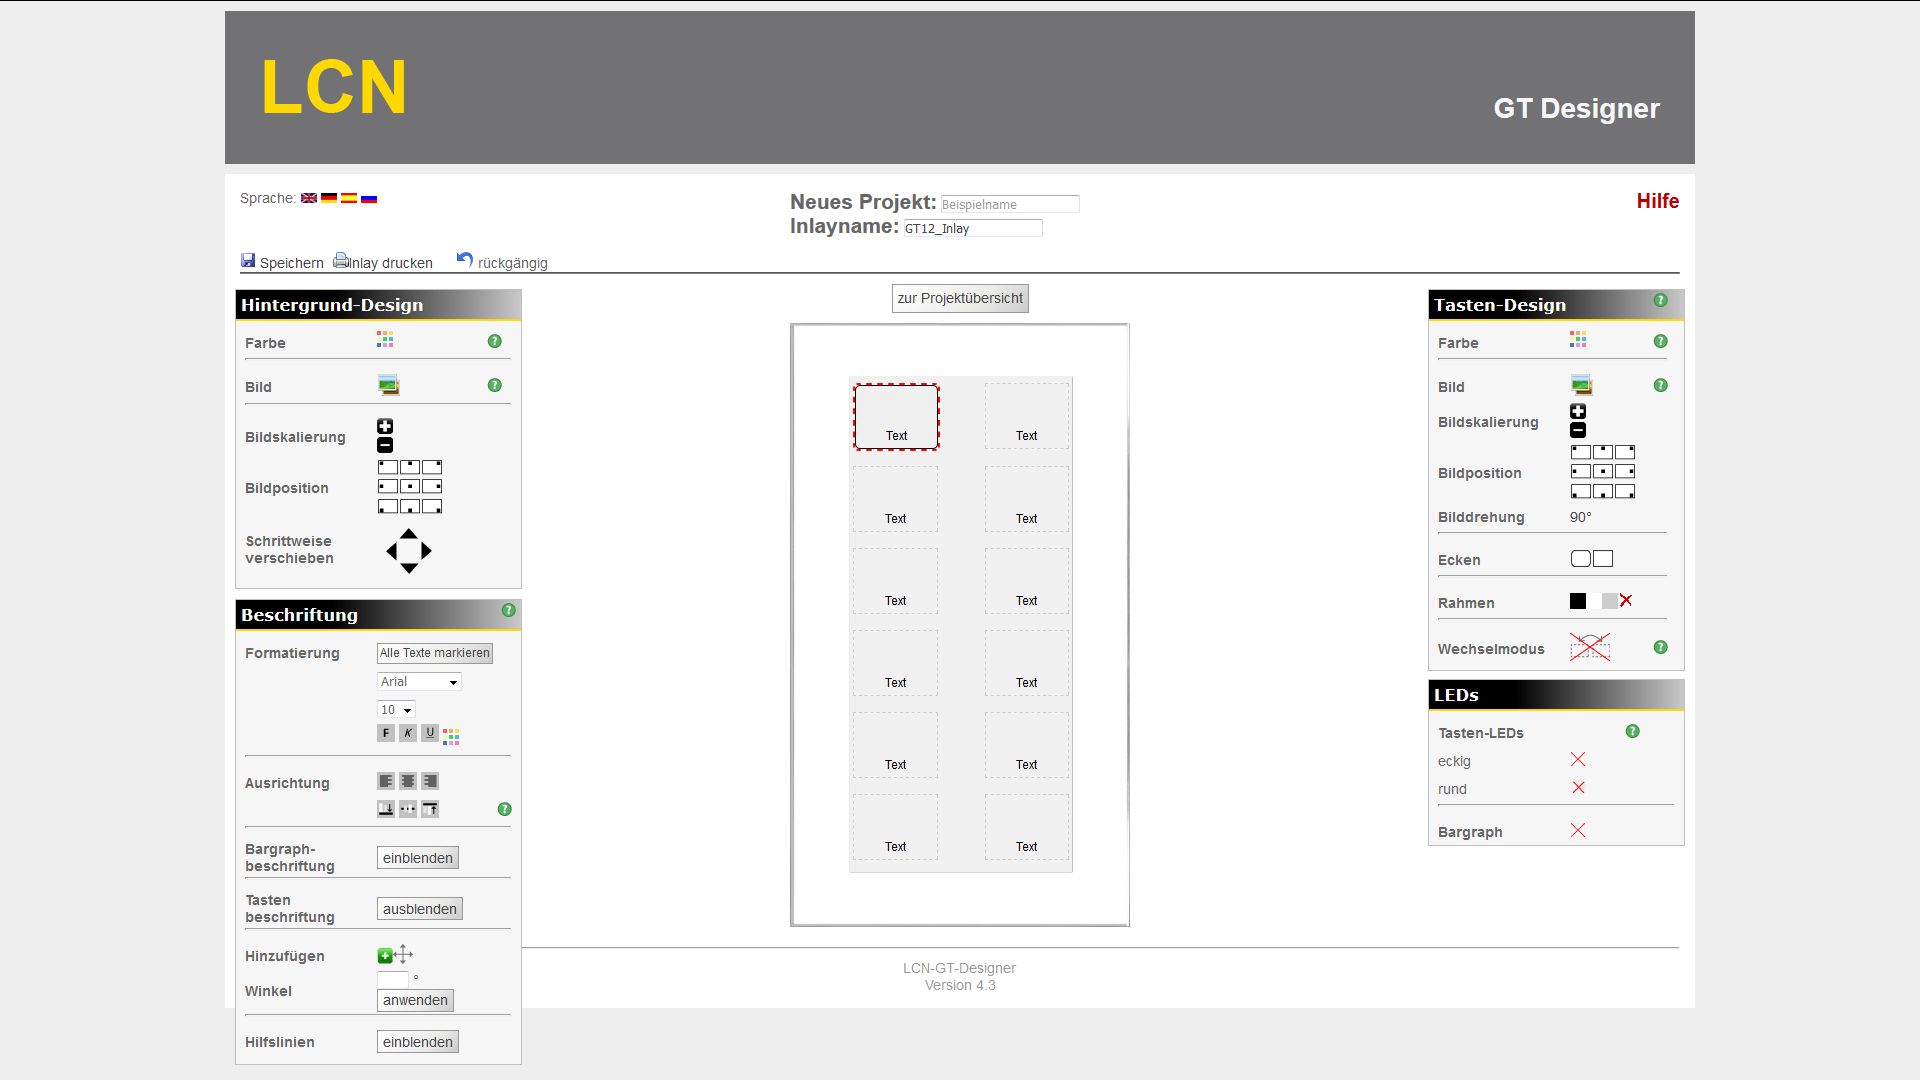The image size is (1920, 1080).
Task: Set key image position to top-right
Action: pos(1625,452)
